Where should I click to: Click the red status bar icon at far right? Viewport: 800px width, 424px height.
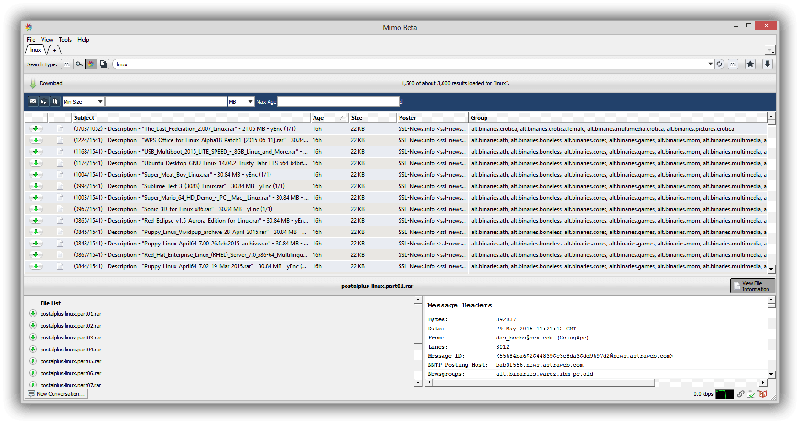pos(763,394)
